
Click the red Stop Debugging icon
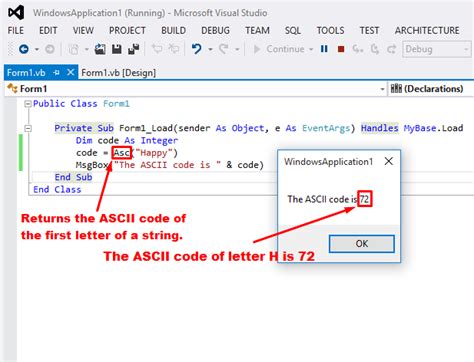click(x=341, y=49)
